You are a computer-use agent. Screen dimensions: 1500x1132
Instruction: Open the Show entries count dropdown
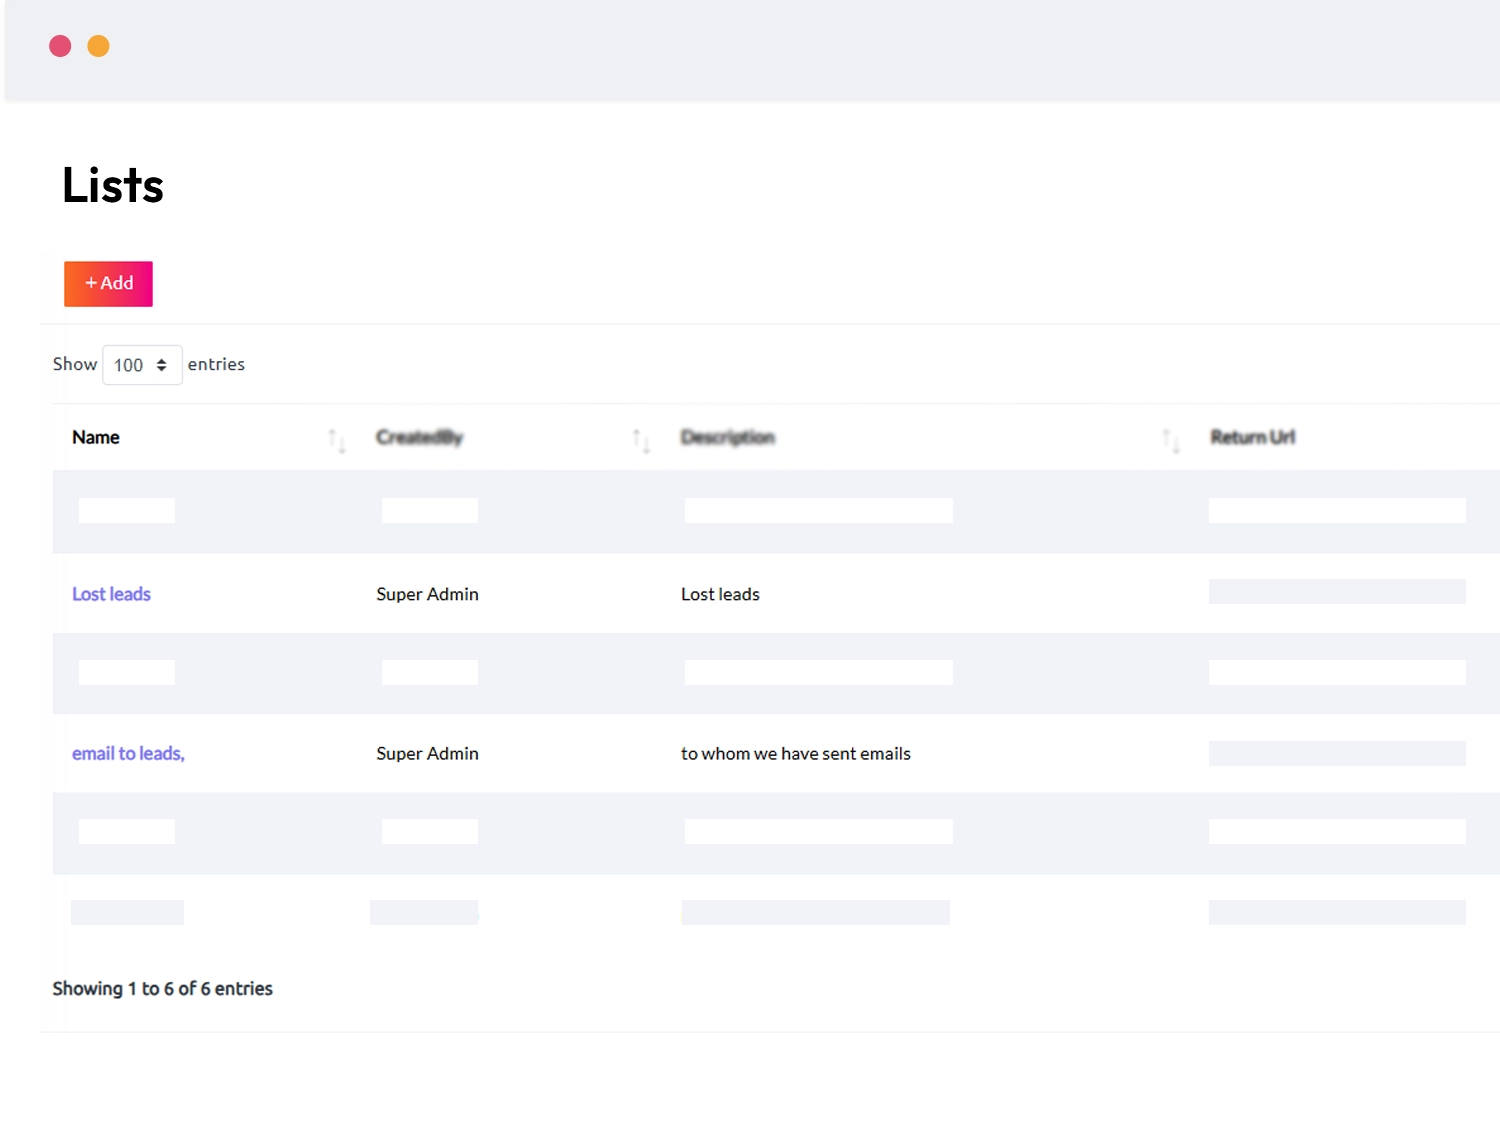(142, 365)
